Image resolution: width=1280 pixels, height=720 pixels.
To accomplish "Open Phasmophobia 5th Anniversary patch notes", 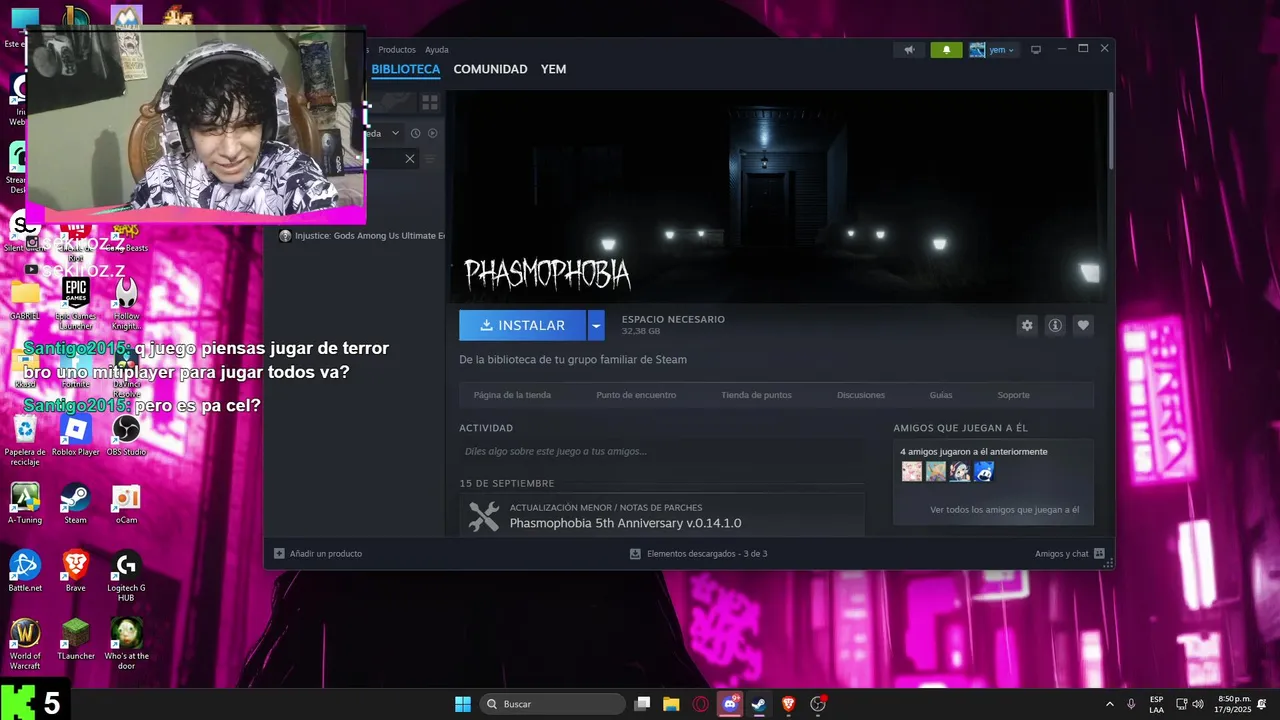I will 626,523.
